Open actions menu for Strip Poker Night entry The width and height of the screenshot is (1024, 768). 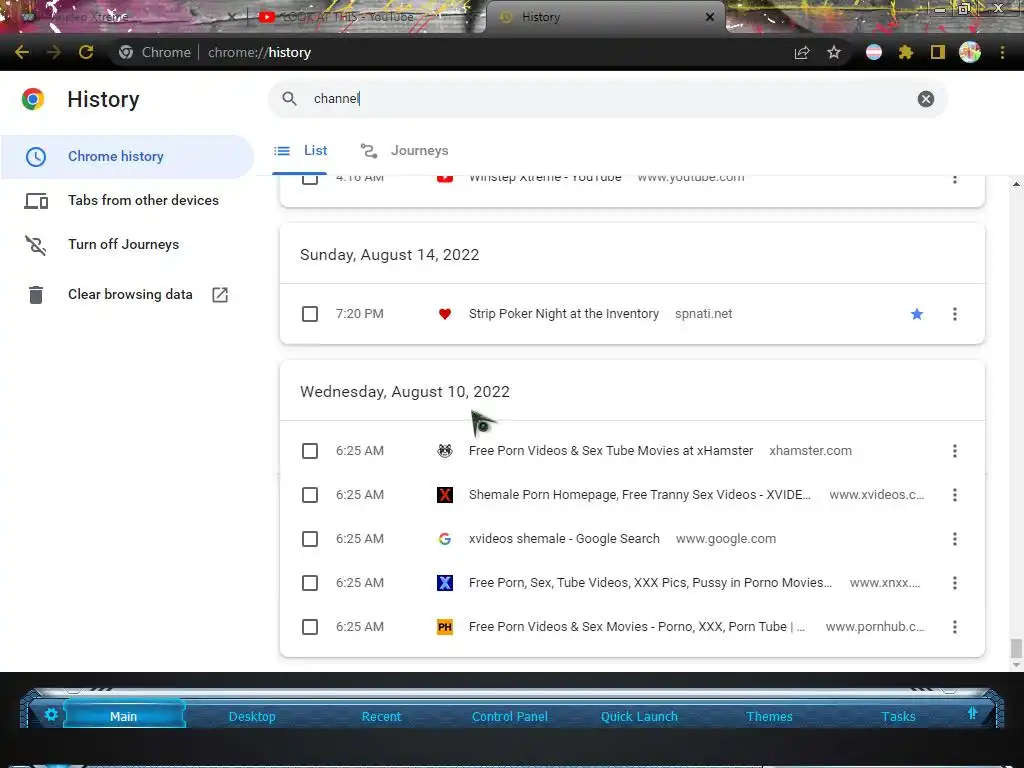tap(955, 314)
